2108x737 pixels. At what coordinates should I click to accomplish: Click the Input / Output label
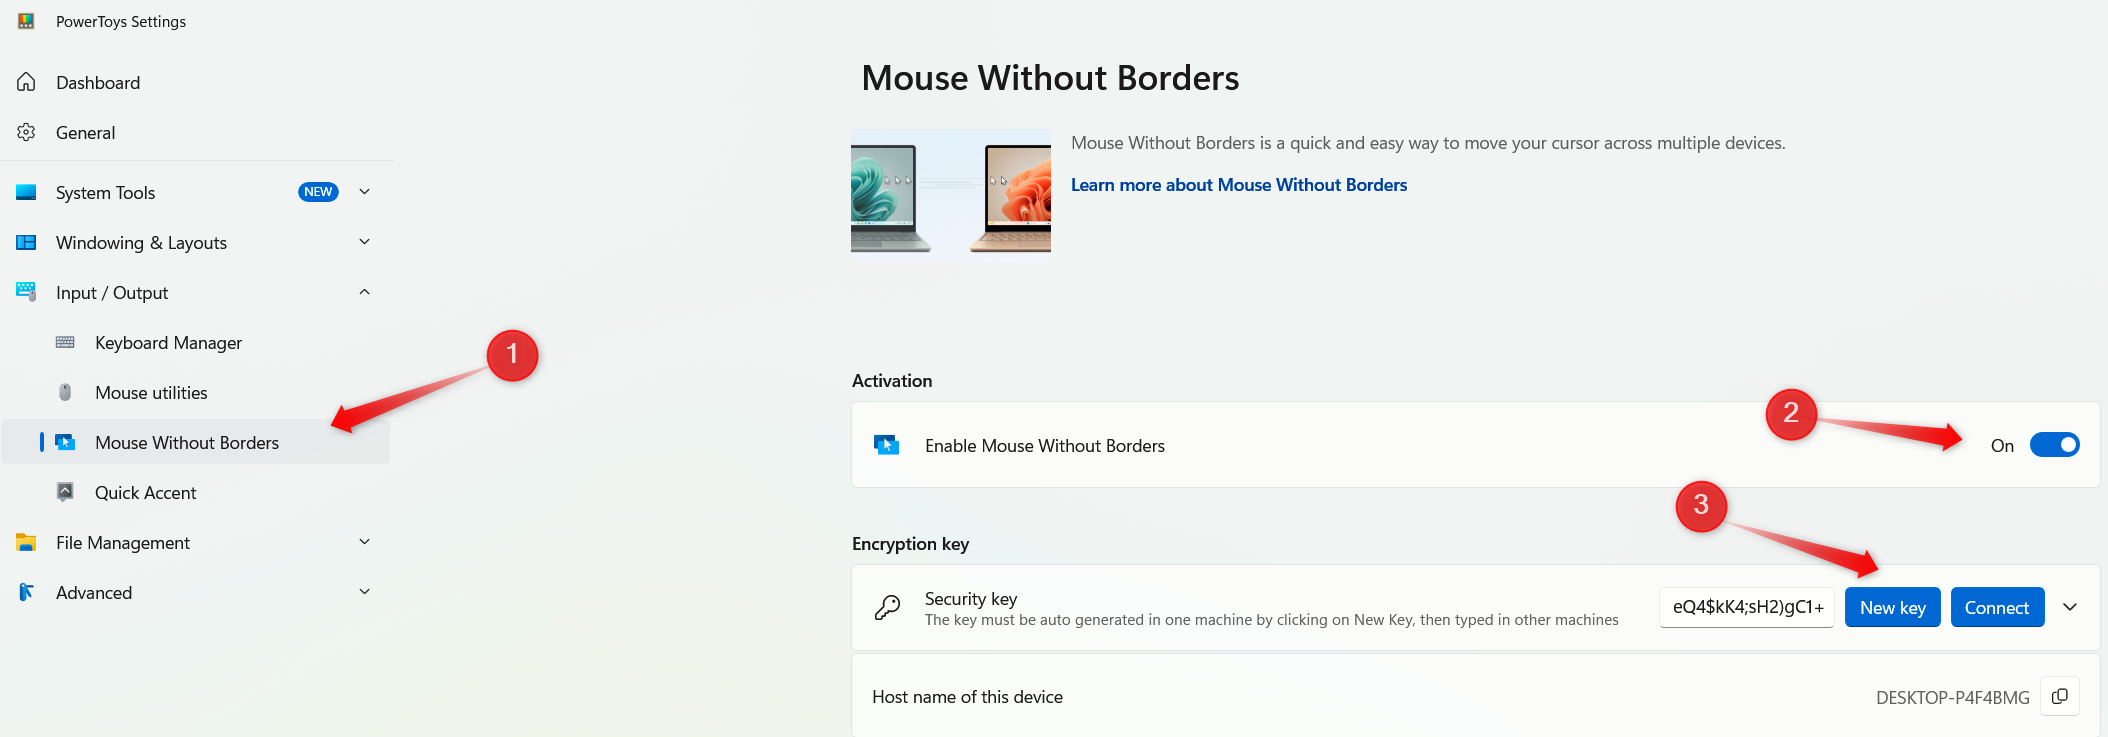[x=111, y=292]
